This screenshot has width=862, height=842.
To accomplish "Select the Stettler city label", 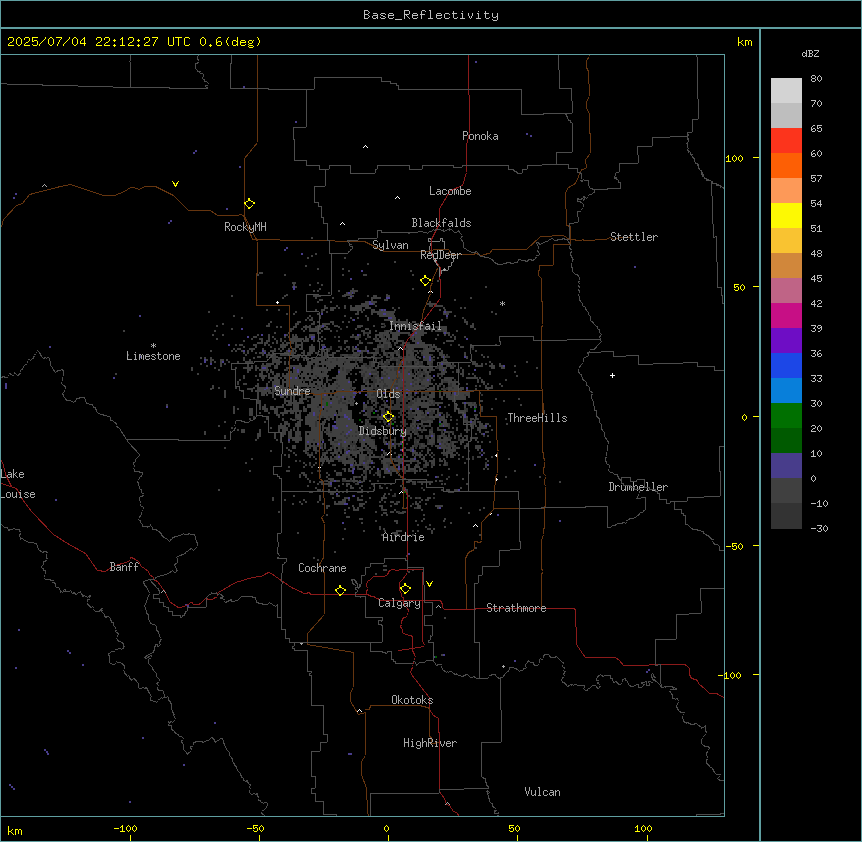I will (x=634, y=237).
